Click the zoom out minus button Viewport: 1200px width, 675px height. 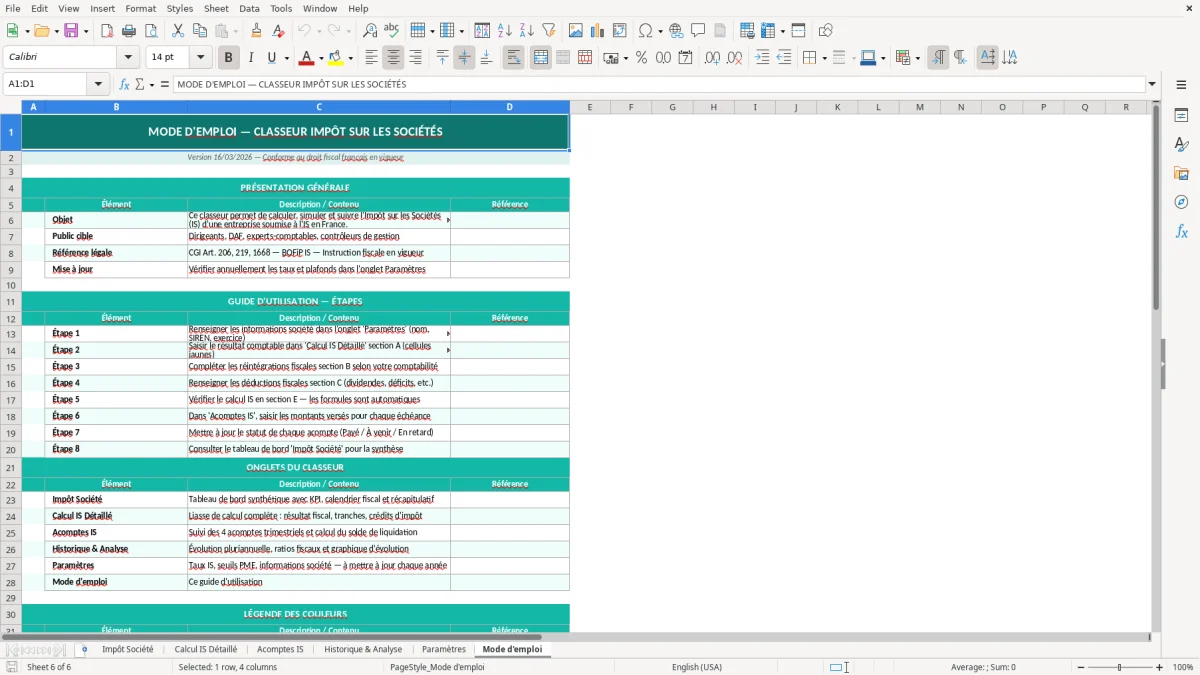pyautogui.click(x=1079, y=667)
